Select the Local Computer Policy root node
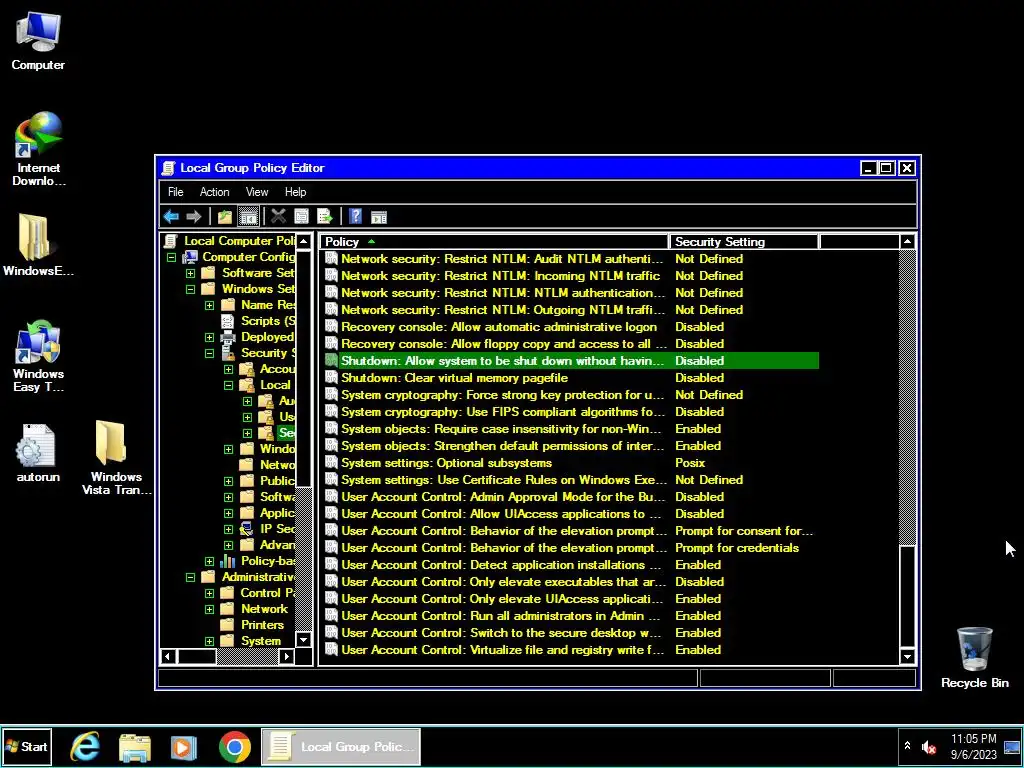 238,241
